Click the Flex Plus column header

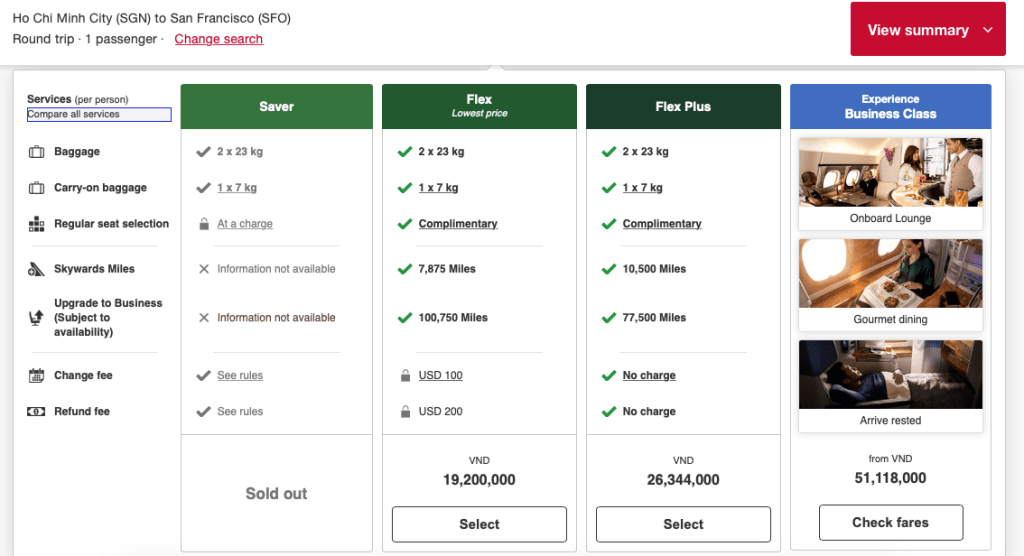pos(683,107)
